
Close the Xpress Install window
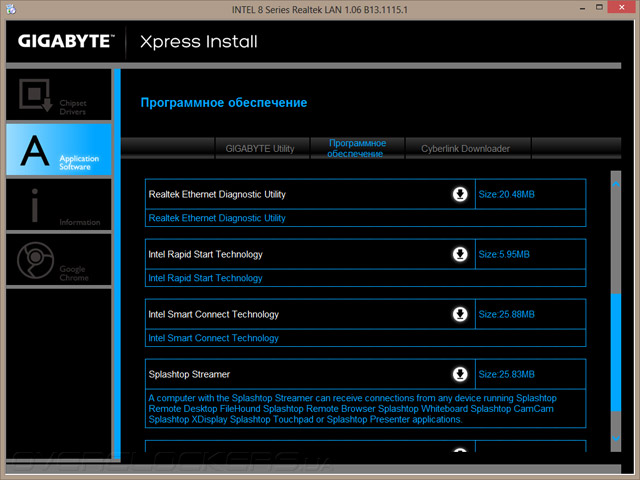tap(622, 7)
